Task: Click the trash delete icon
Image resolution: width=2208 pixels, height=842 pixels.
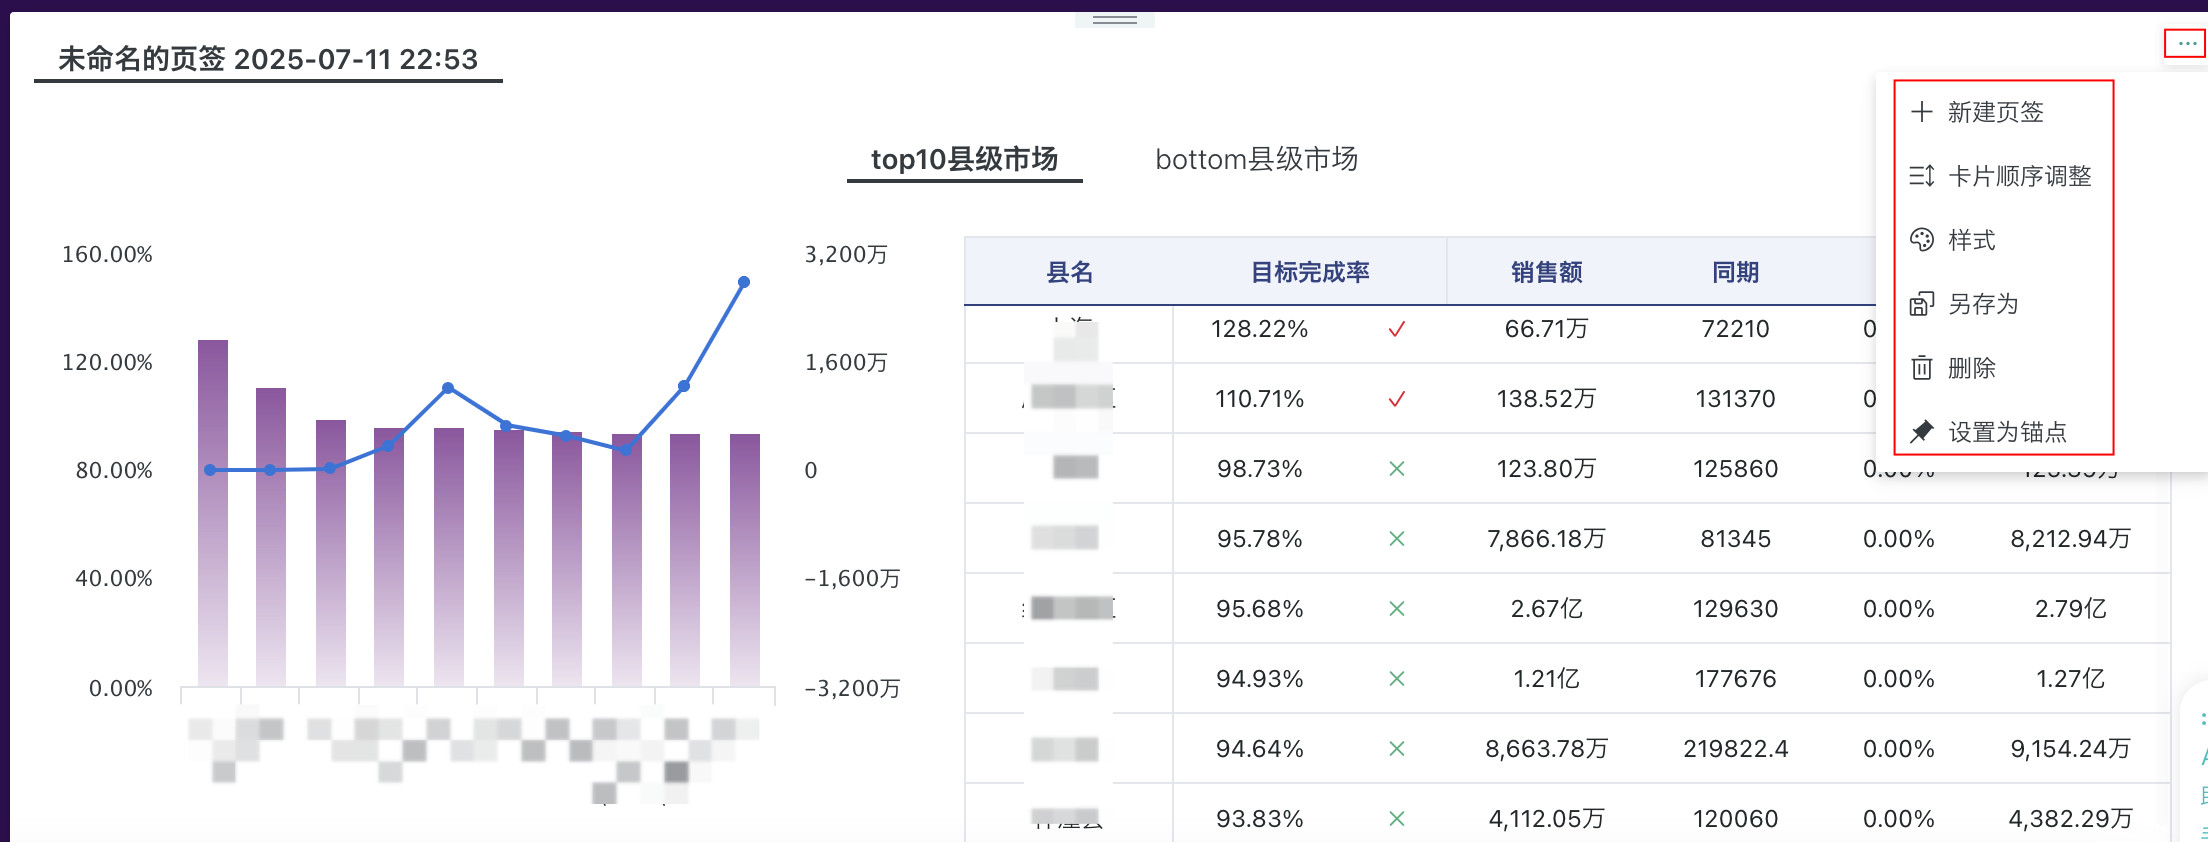Action: 1921,368
